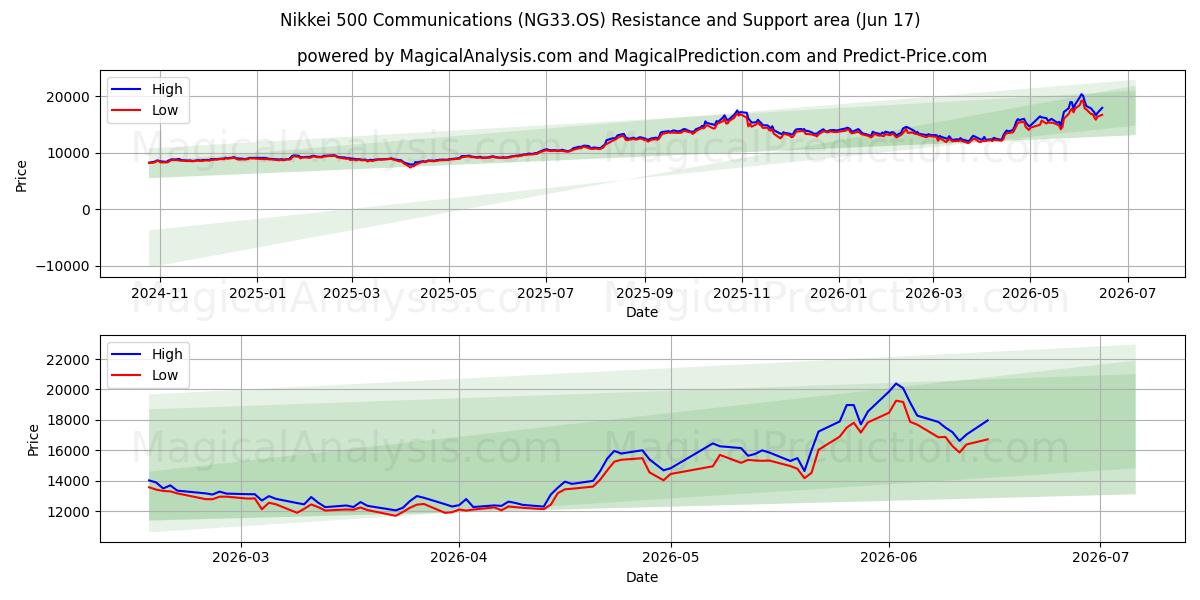Click the 2025-11 tick label on top chart
This screenshot has width=1200, height=600.
tap(741, 293)
